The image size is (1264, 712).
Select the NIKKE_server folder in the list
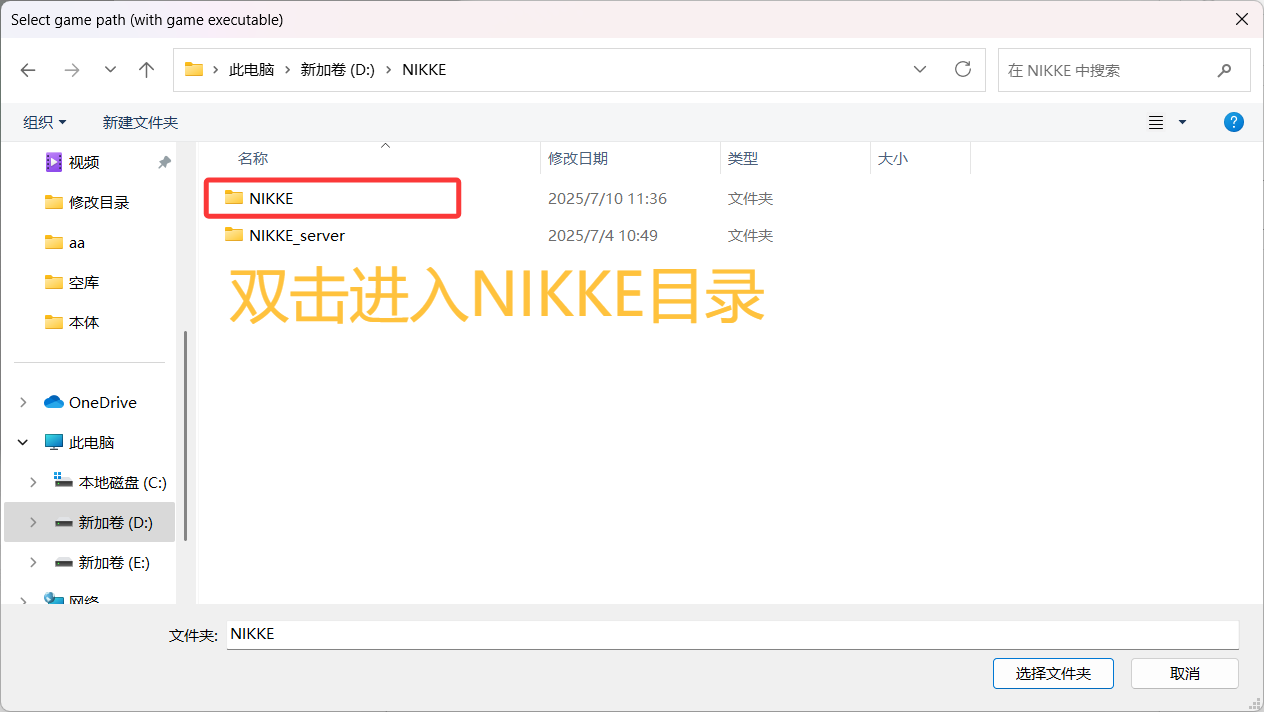297,235
